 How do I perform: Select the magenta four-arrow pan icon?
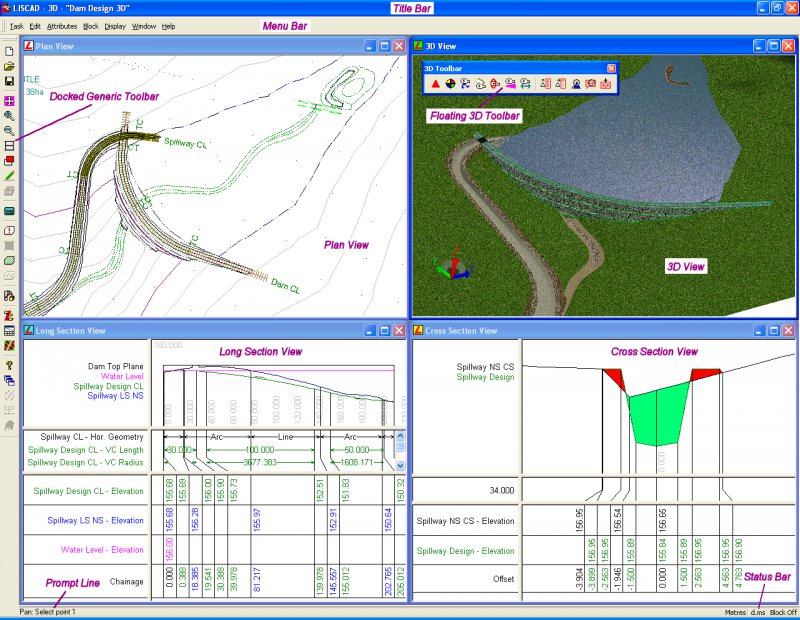point(9,101)
